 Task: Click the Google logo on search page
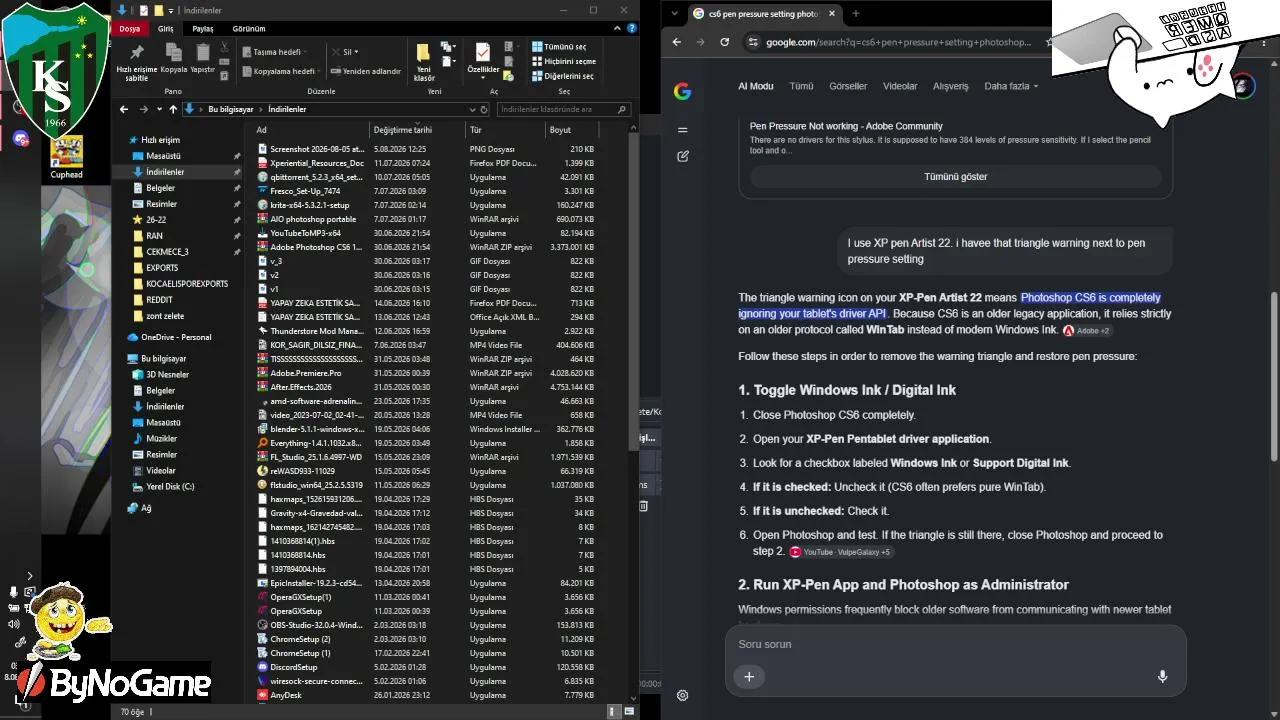tap(683, 91)
